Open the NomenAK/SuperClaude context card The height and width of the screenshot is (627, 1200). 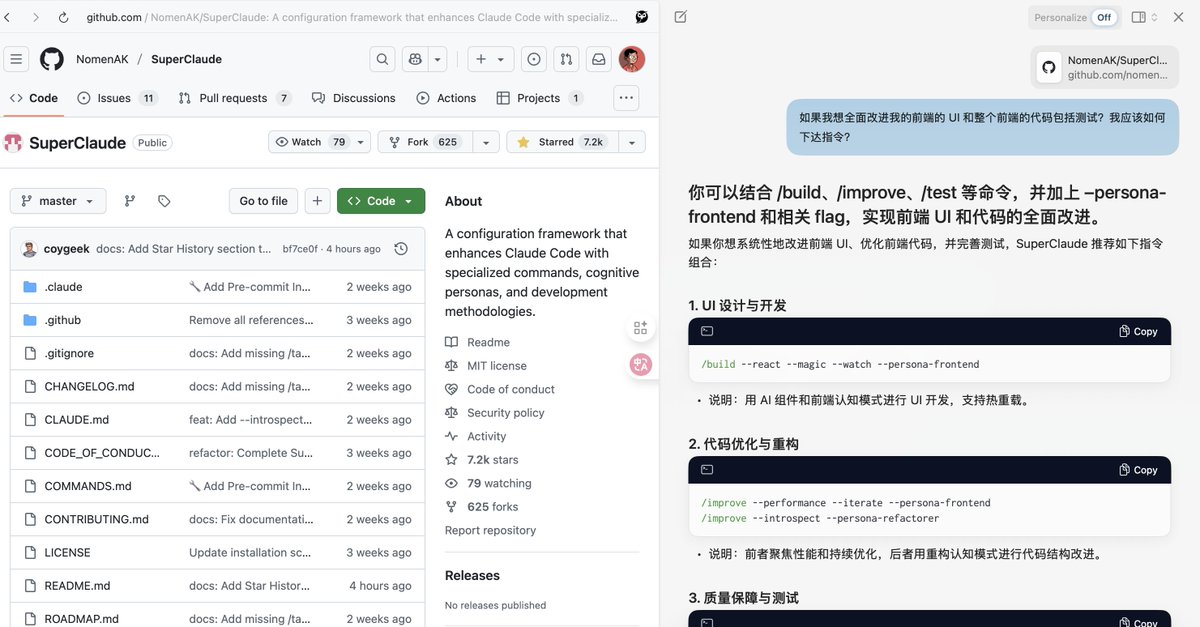tap(1105, 67)
